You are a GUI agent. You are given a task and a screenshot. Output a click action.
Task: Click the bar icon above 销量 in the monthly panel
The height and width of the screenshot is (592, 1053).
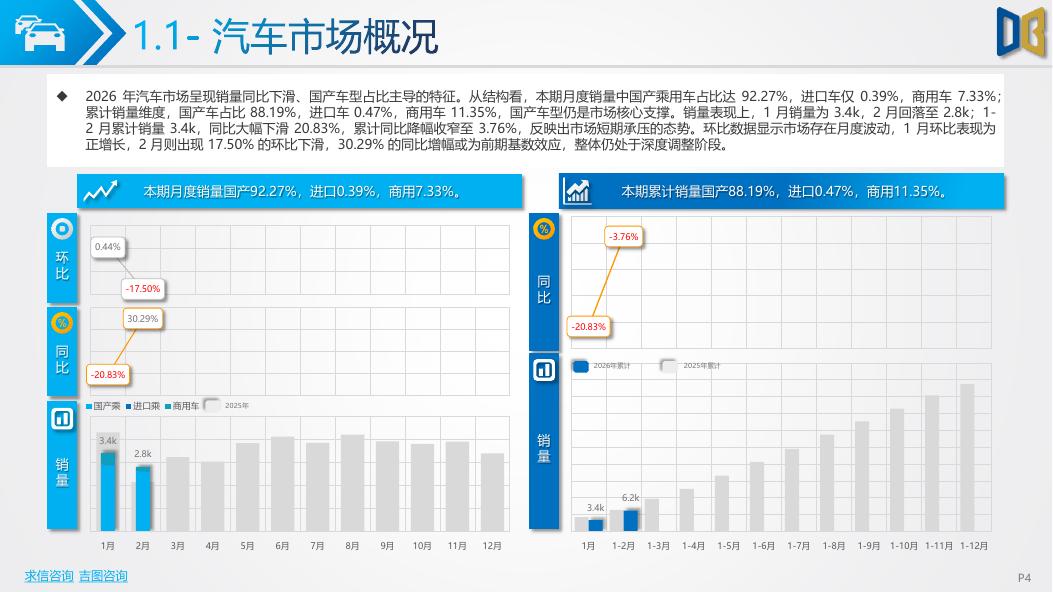62,419
